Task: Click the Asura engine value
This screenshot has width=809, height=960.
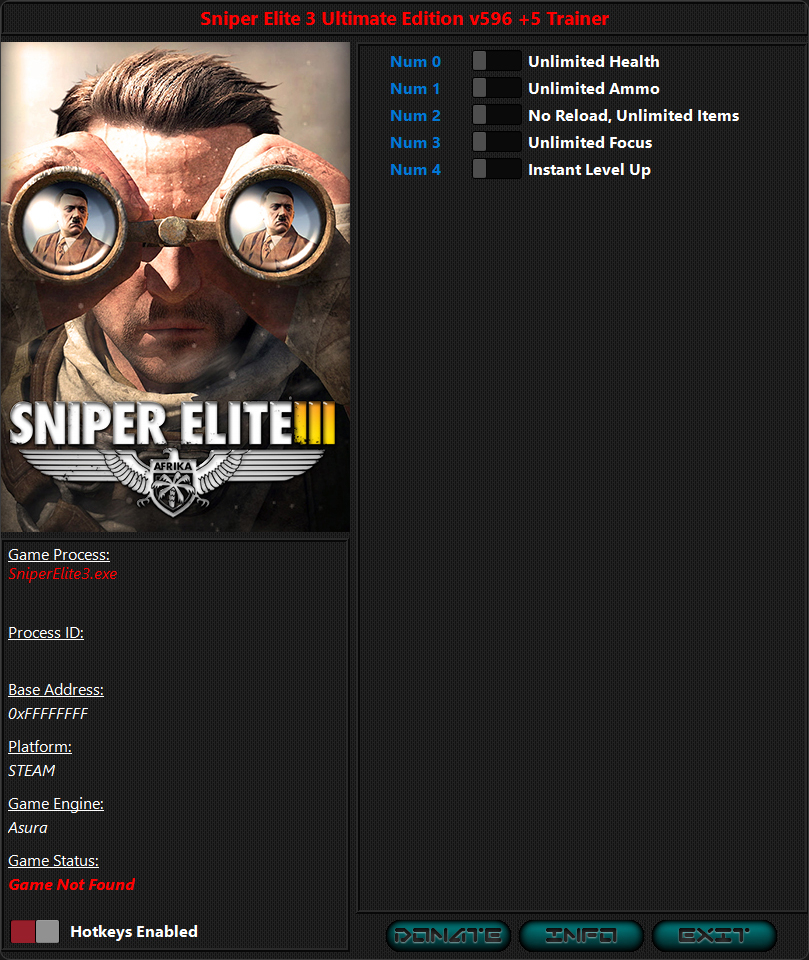Action: (x=28, y=827)
